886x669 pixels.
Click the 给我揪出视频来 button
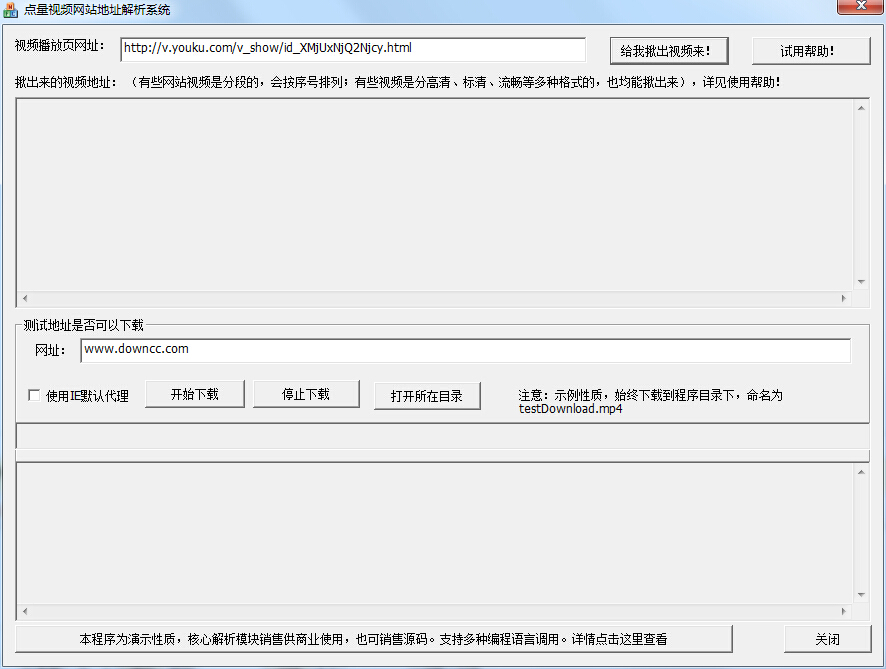coord(667,50)
